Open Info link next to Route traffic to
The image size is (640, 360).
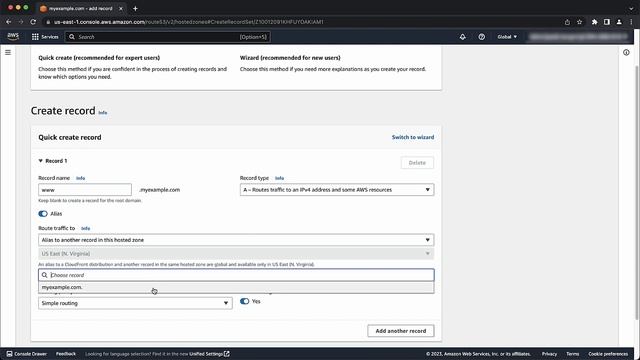85,229
